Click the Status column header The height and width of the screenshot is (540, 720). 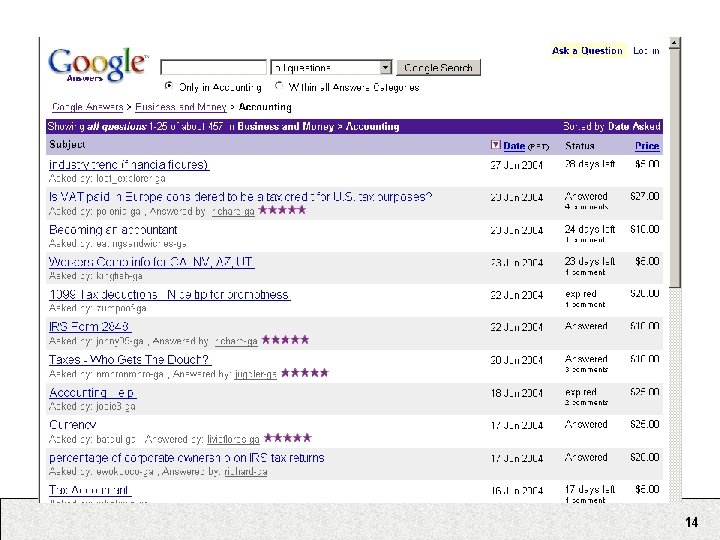click(x=579, y=146)
